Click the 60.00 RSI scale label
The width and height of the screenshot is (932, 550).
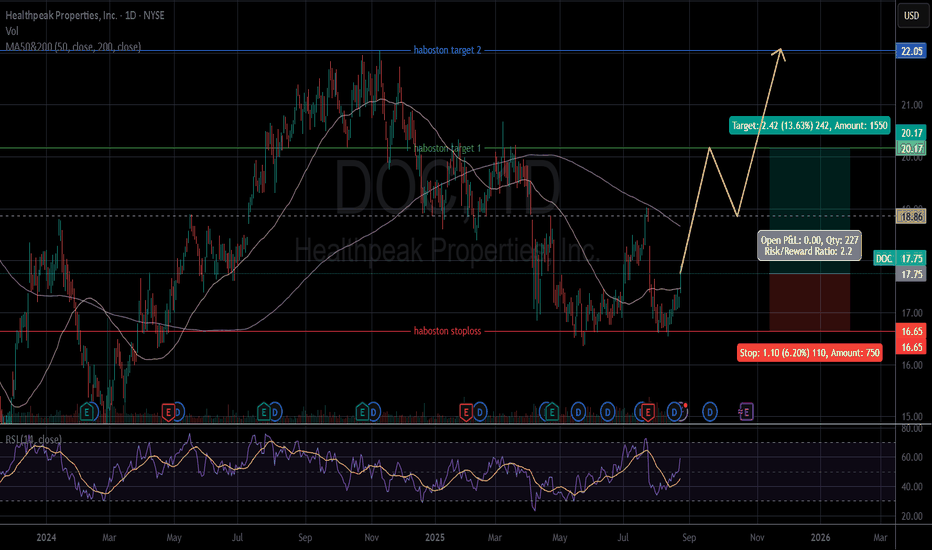(912, 457)
